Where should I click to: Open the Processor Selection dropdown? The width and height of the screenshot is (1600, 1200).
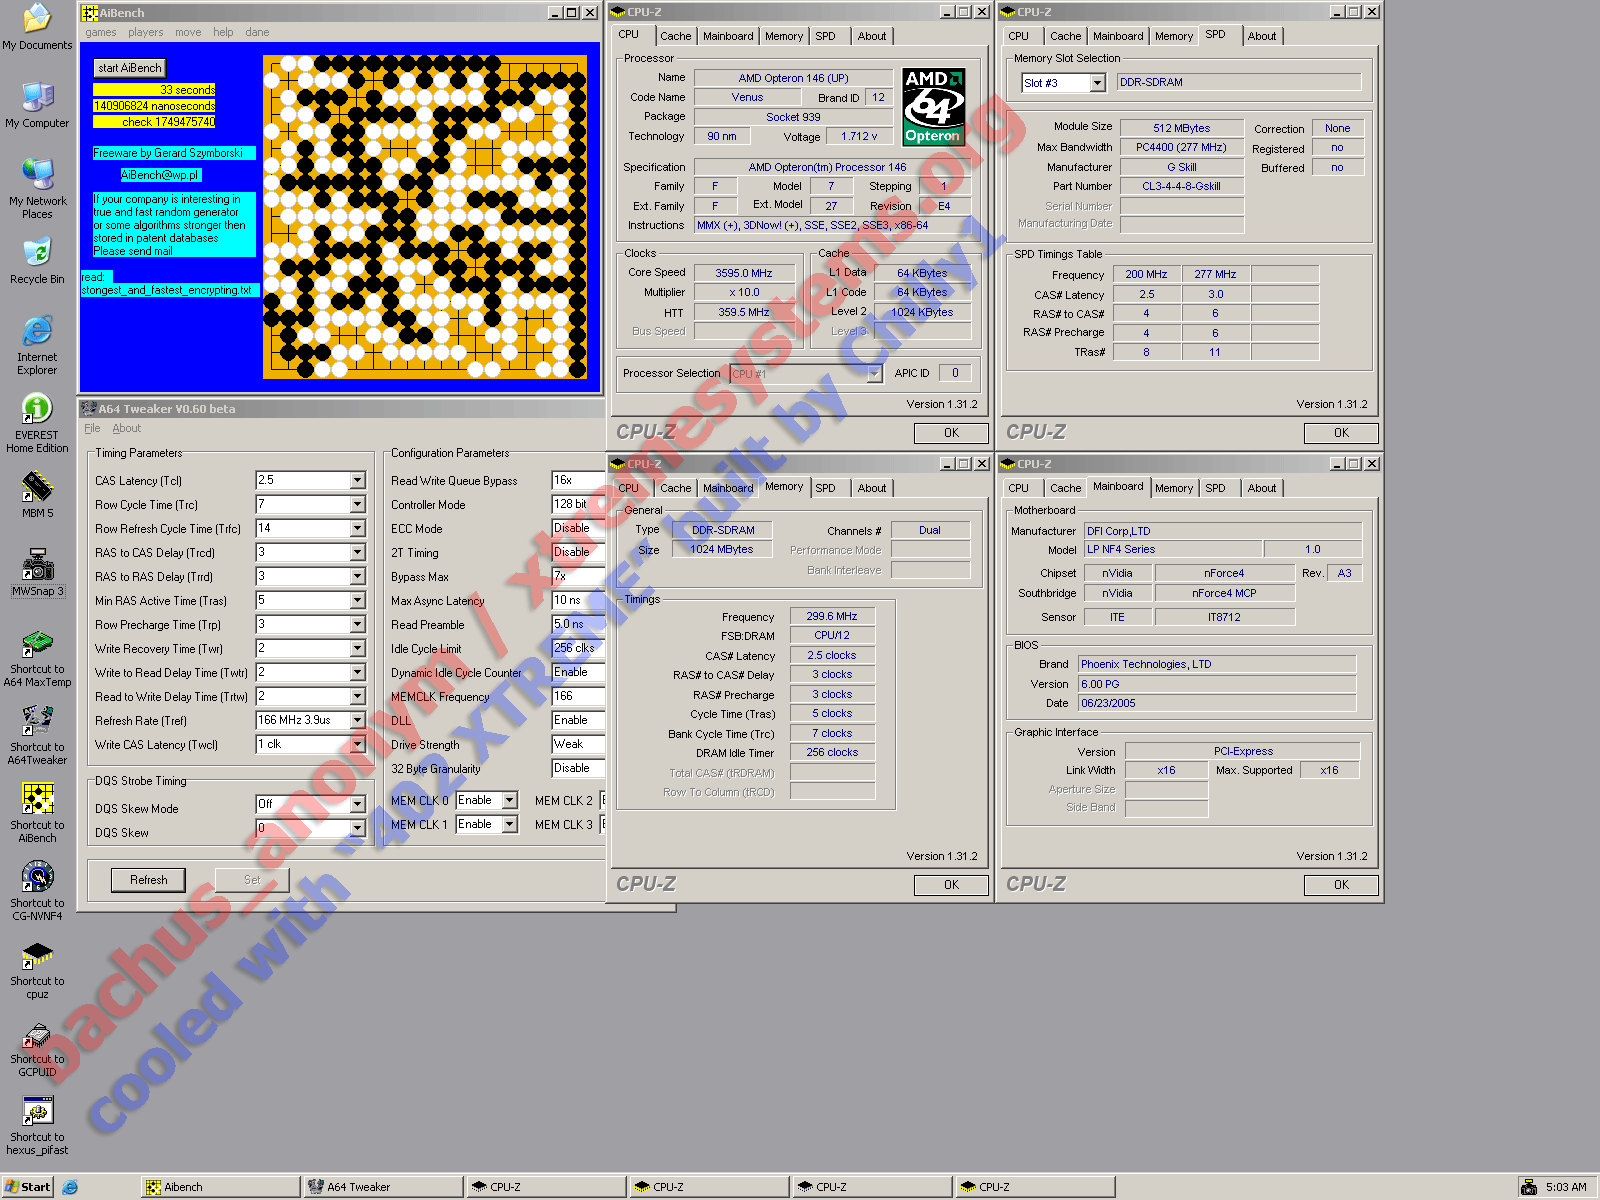click(874, 374)
